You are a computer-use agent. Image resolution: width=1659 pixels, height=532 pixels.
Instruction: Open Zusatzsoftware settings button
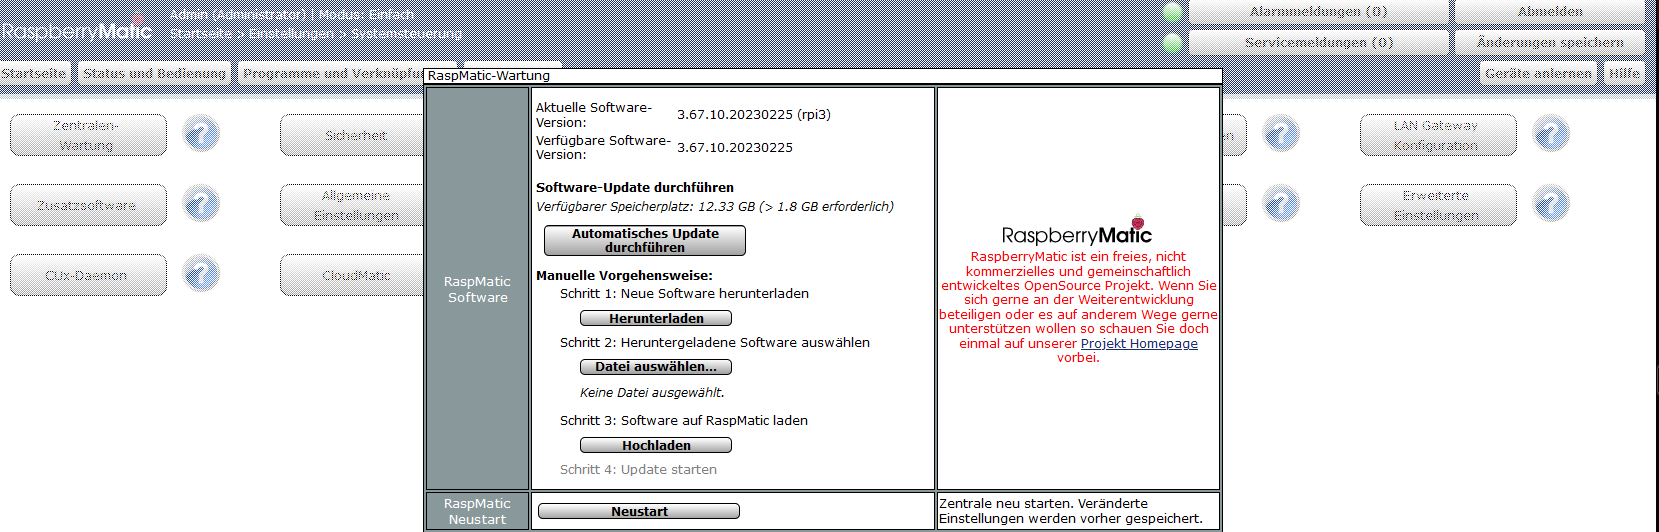88,205
